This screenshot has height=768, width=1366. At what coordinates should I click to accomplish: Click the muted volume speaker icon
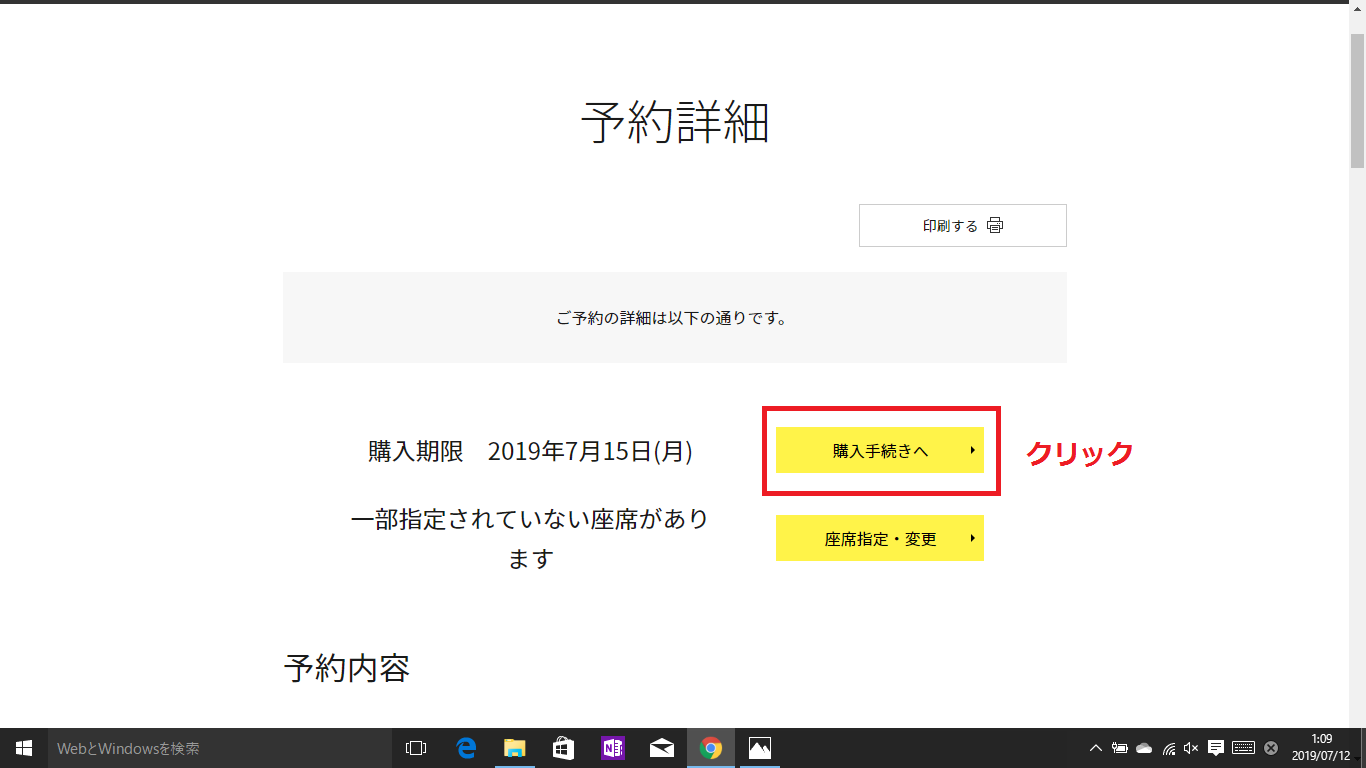[x=1191, y=748]
